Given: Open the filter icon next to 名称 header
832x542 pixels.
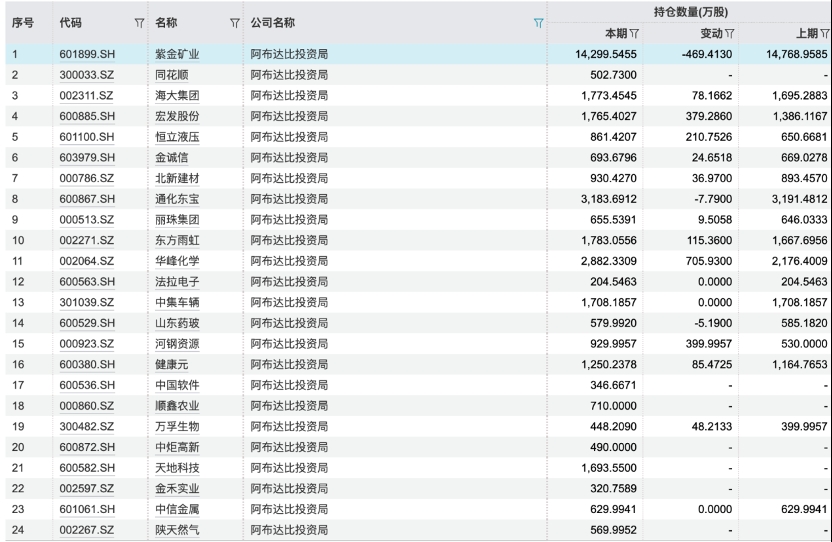Looking at the screenshot, I should (x=235, y=23).
